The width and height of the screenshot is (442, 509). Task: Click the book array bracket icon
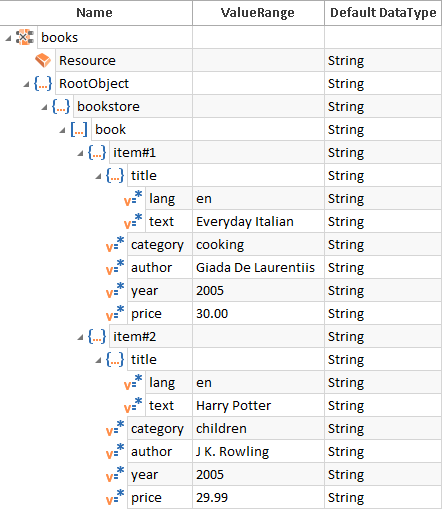pyautogui.click(x=79, y=129)
